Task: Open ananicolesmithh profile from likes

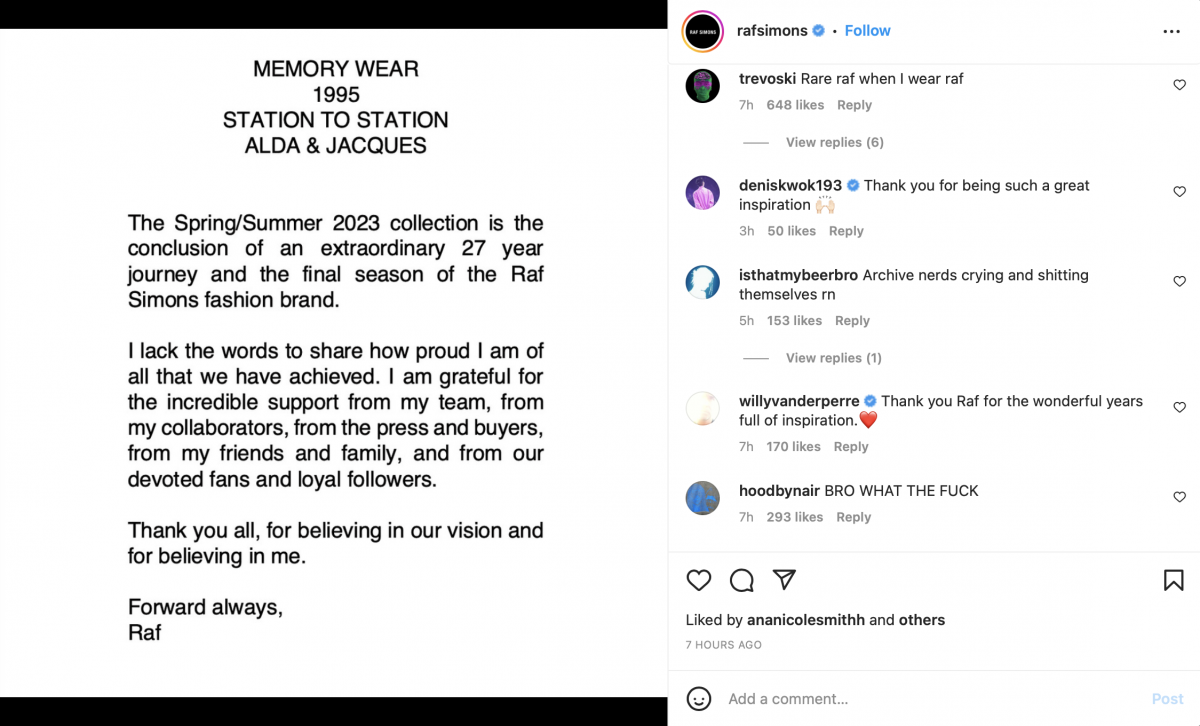Action: (x=806, y=620)
